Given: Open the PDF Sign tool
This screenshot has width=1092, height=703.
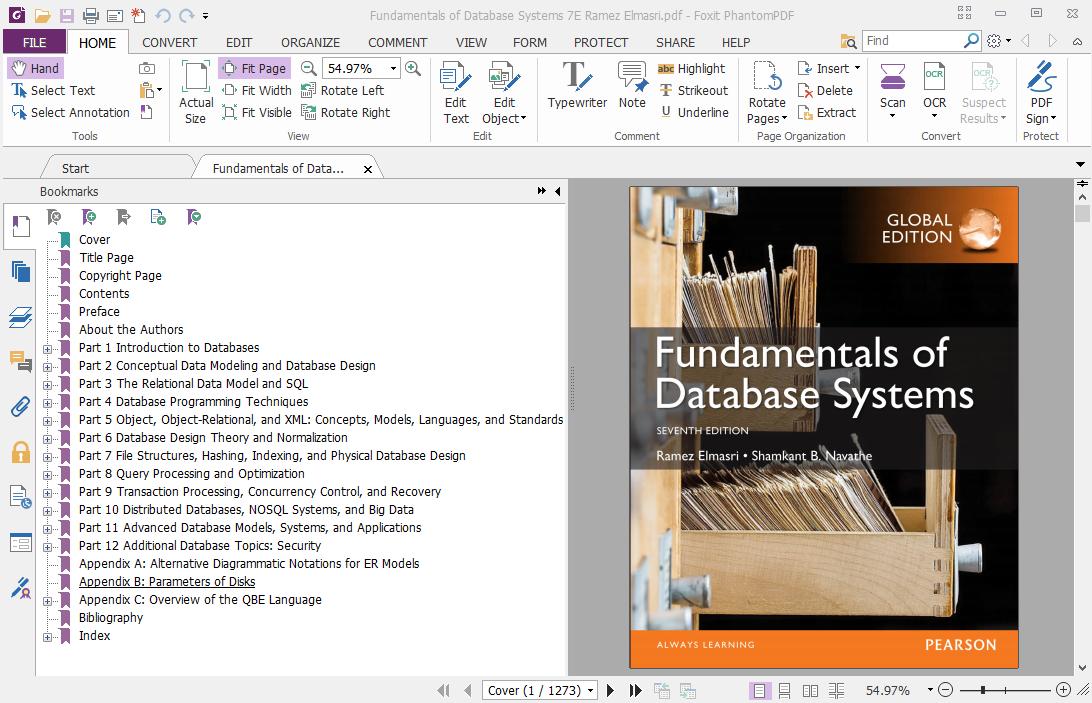Looking at the screenshot, I should [x=1041, y=93].
